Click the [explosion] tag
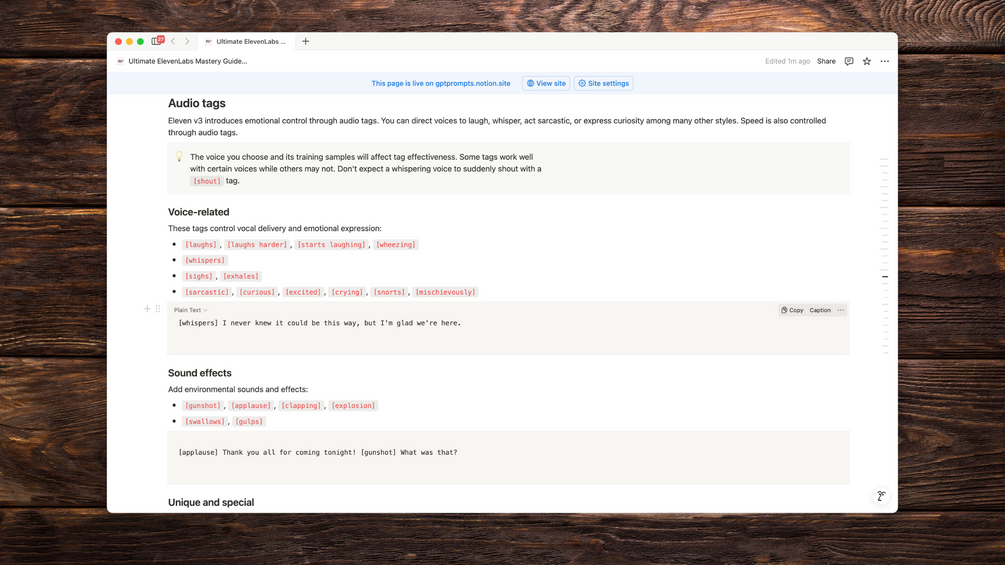 pyautogui.click(x=353, y=405)
